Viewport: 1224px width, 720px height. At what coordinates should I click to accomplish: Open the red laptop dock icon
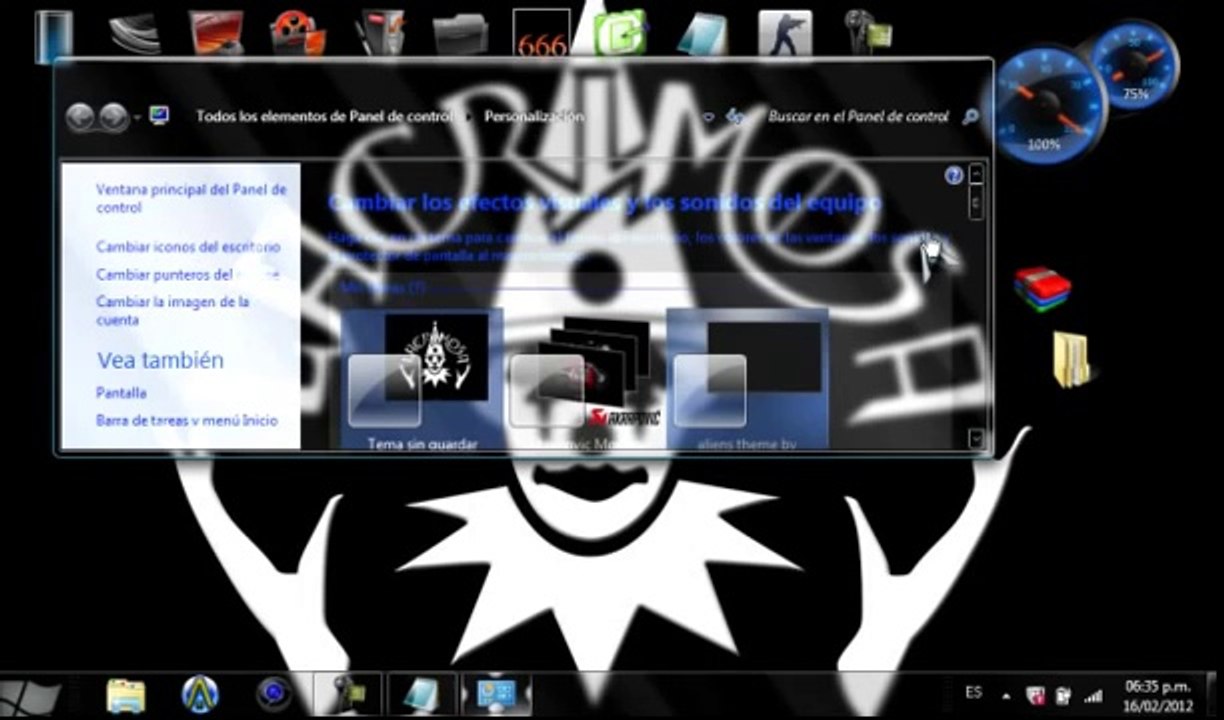point(216,33)
